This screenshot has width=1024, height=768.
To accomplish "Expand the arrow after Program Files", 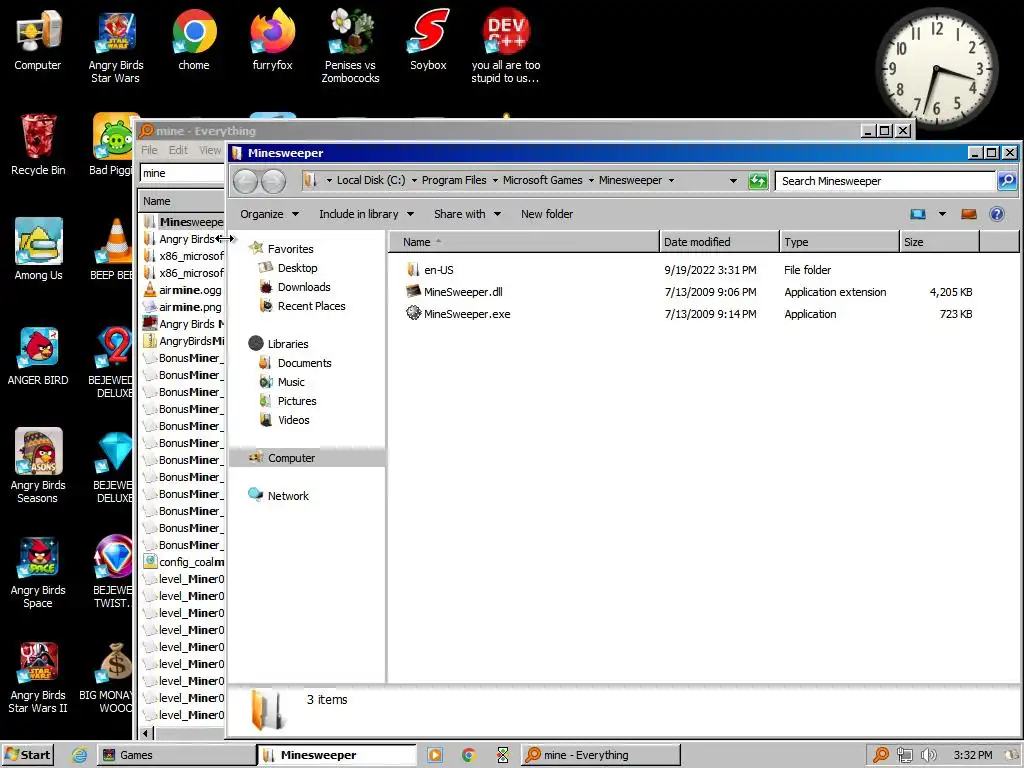I will [x=495, y=181].
